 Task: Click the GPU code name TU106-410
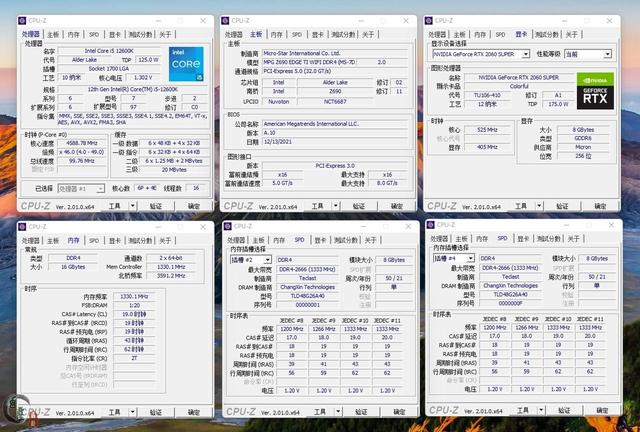[x=487, y=95]
